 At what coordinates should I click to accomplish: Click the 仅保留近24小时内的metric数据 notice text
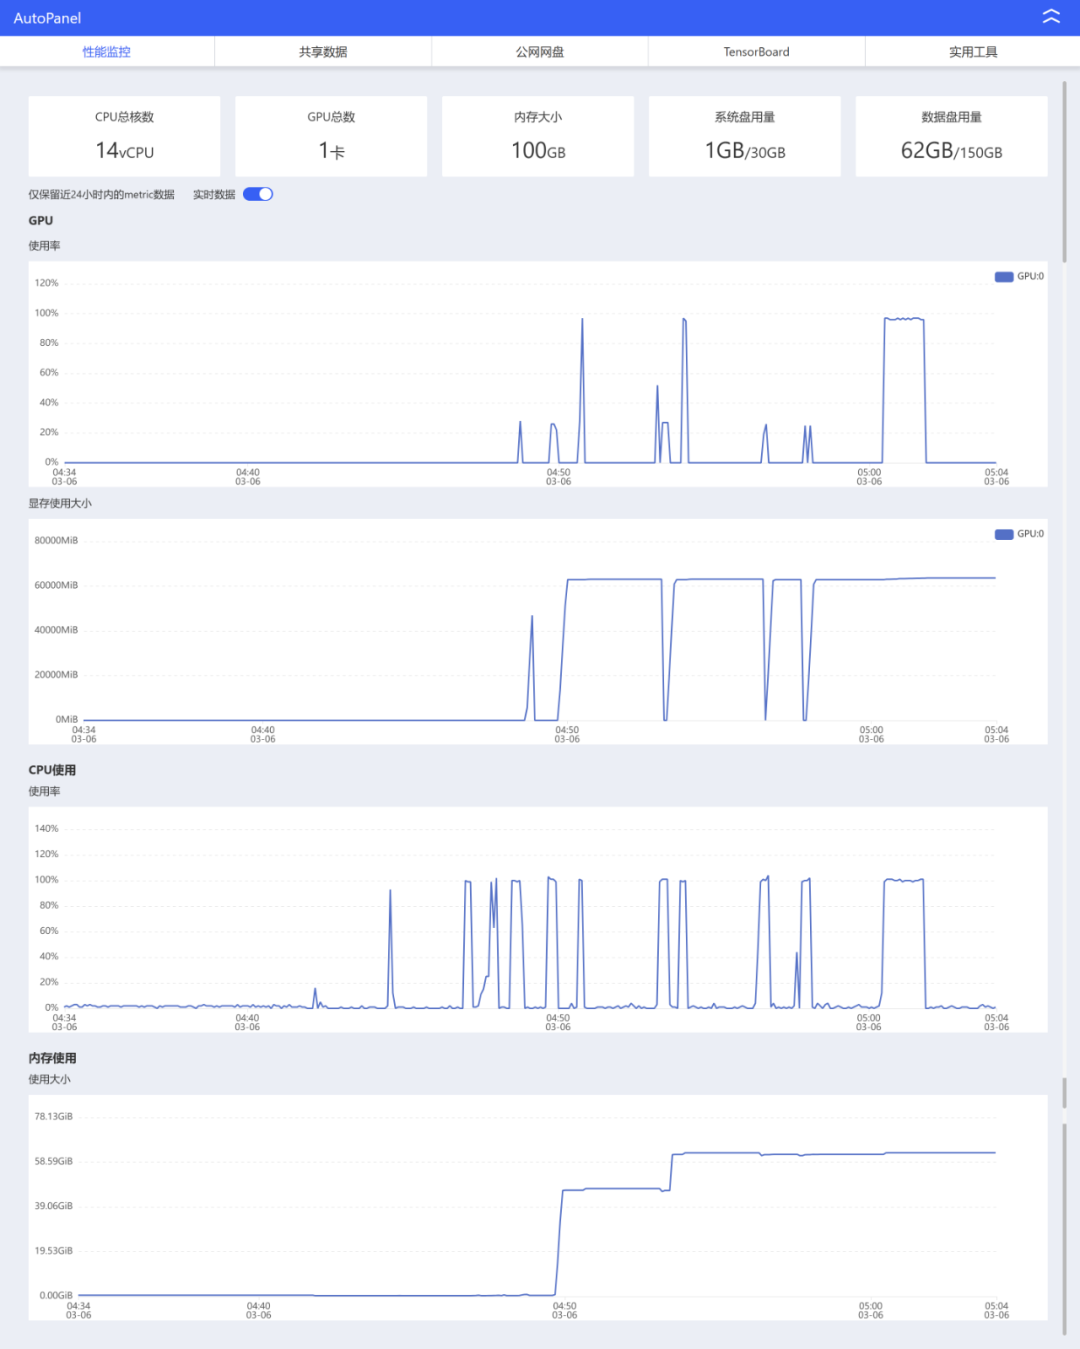click(101, 195)
